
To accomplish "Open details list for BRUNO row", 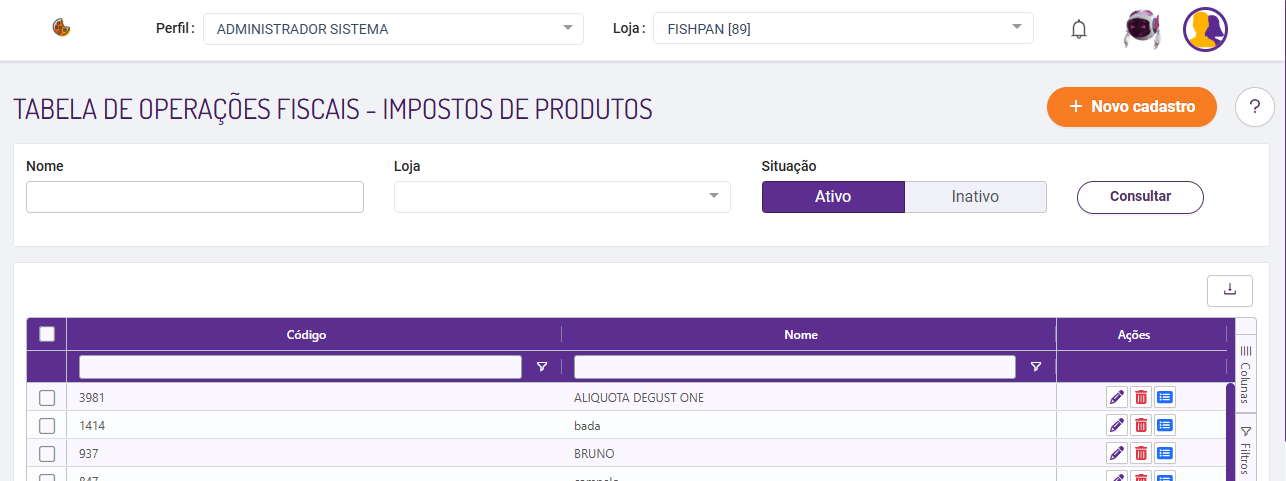I will (x=1165, y=453).
